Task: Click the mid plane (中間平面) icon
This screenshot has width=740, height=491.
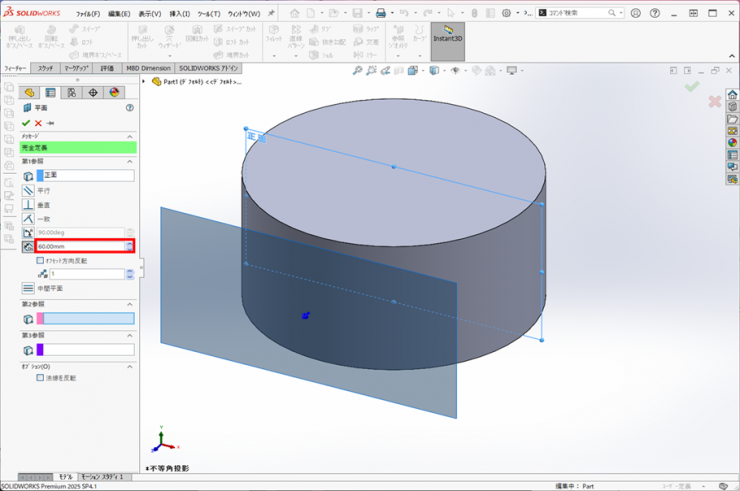Action: (28, 288)
